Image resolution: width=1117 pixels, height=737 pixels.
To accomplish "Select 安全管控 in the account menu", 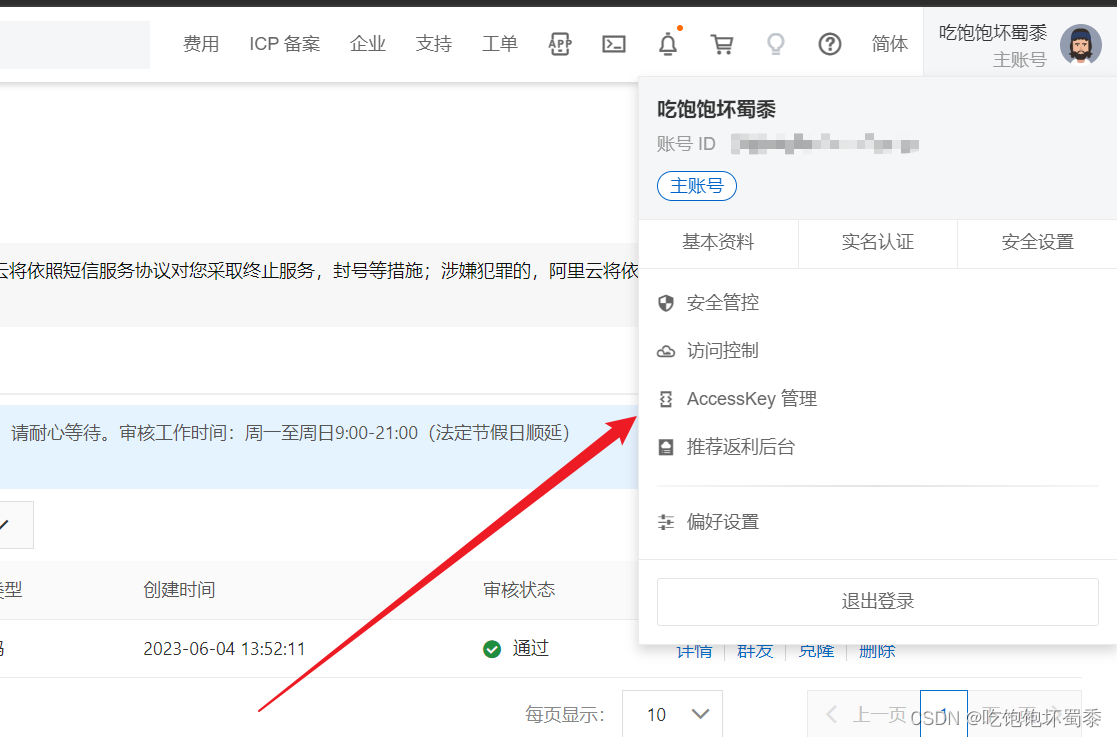I will point(722,303).
